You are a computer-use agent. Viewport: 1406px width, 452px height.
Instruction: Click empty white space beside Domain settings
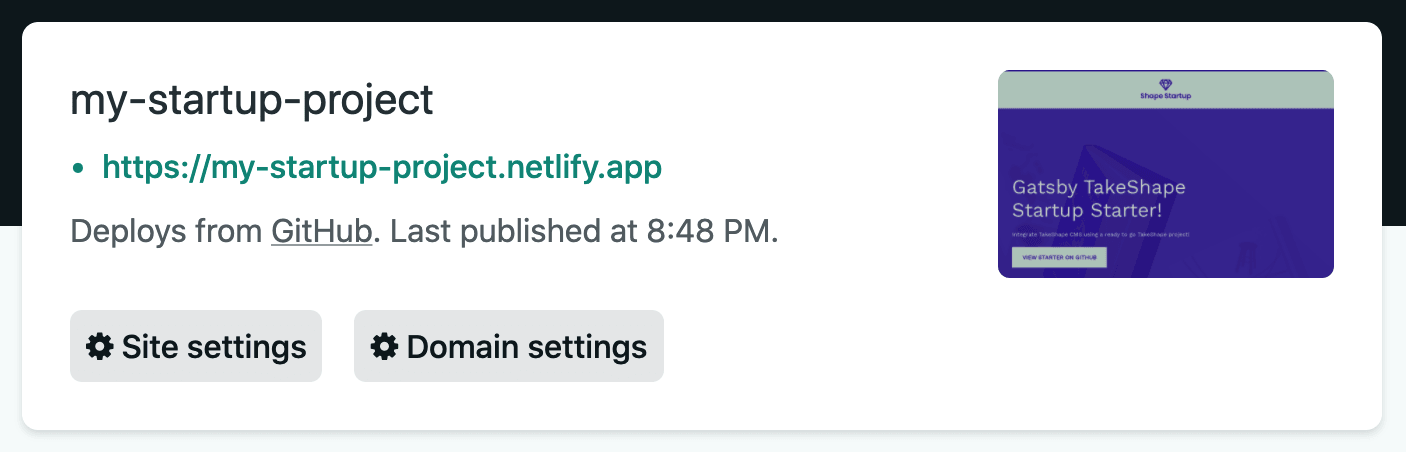tap(820, 346)
